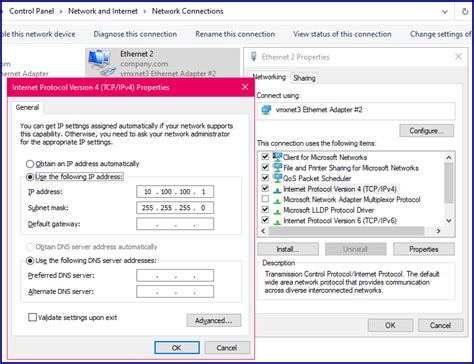Enable Microsoft Network Adapter Multiplexor Protocol

coord(265,199)
